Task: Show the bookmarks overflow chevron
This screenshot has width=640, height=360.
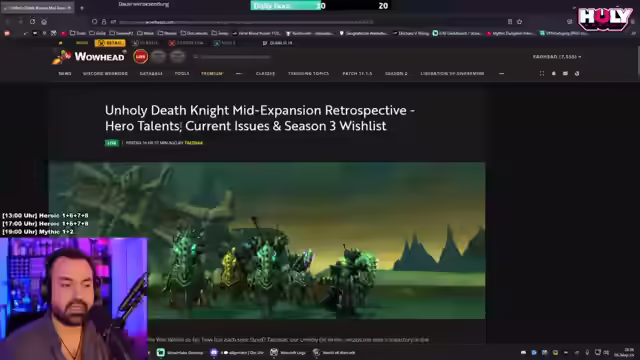Action: point(633,33)
